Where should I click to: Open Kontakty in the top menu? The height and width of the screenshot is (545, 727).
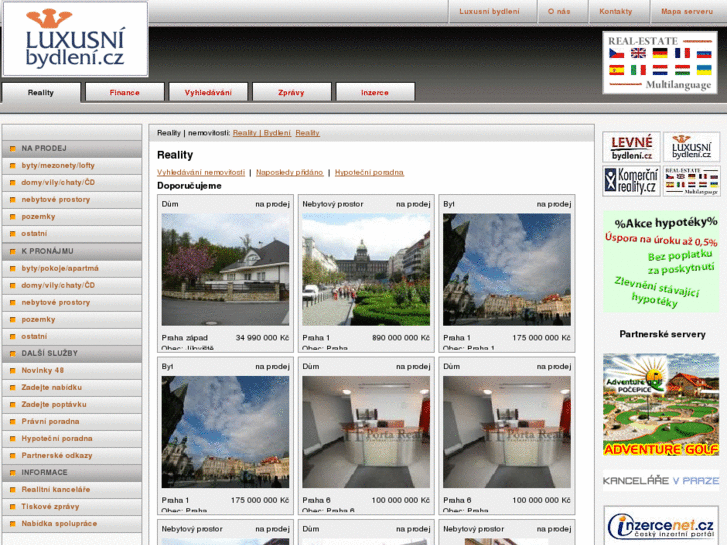615,12
